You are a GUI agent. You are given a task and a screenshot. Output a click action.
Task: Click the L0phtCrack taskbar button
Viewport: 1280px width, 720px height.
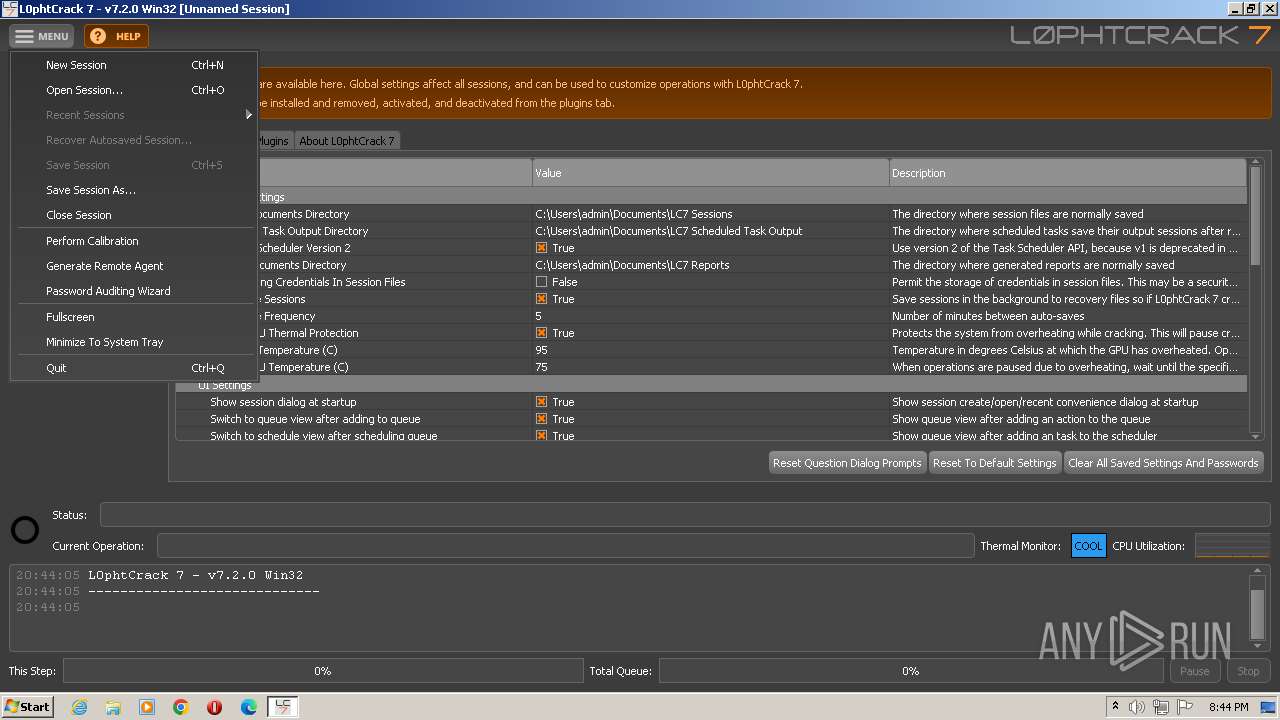coord(283,707)
